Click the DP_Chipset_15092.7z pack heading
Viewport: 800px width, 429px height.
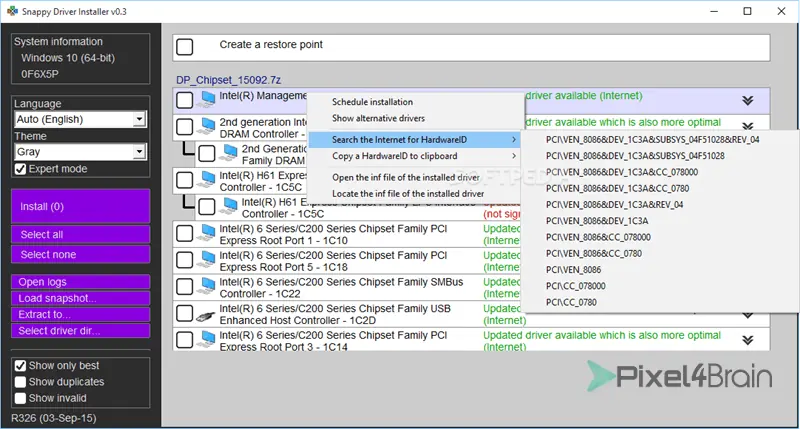click(228, 80)
